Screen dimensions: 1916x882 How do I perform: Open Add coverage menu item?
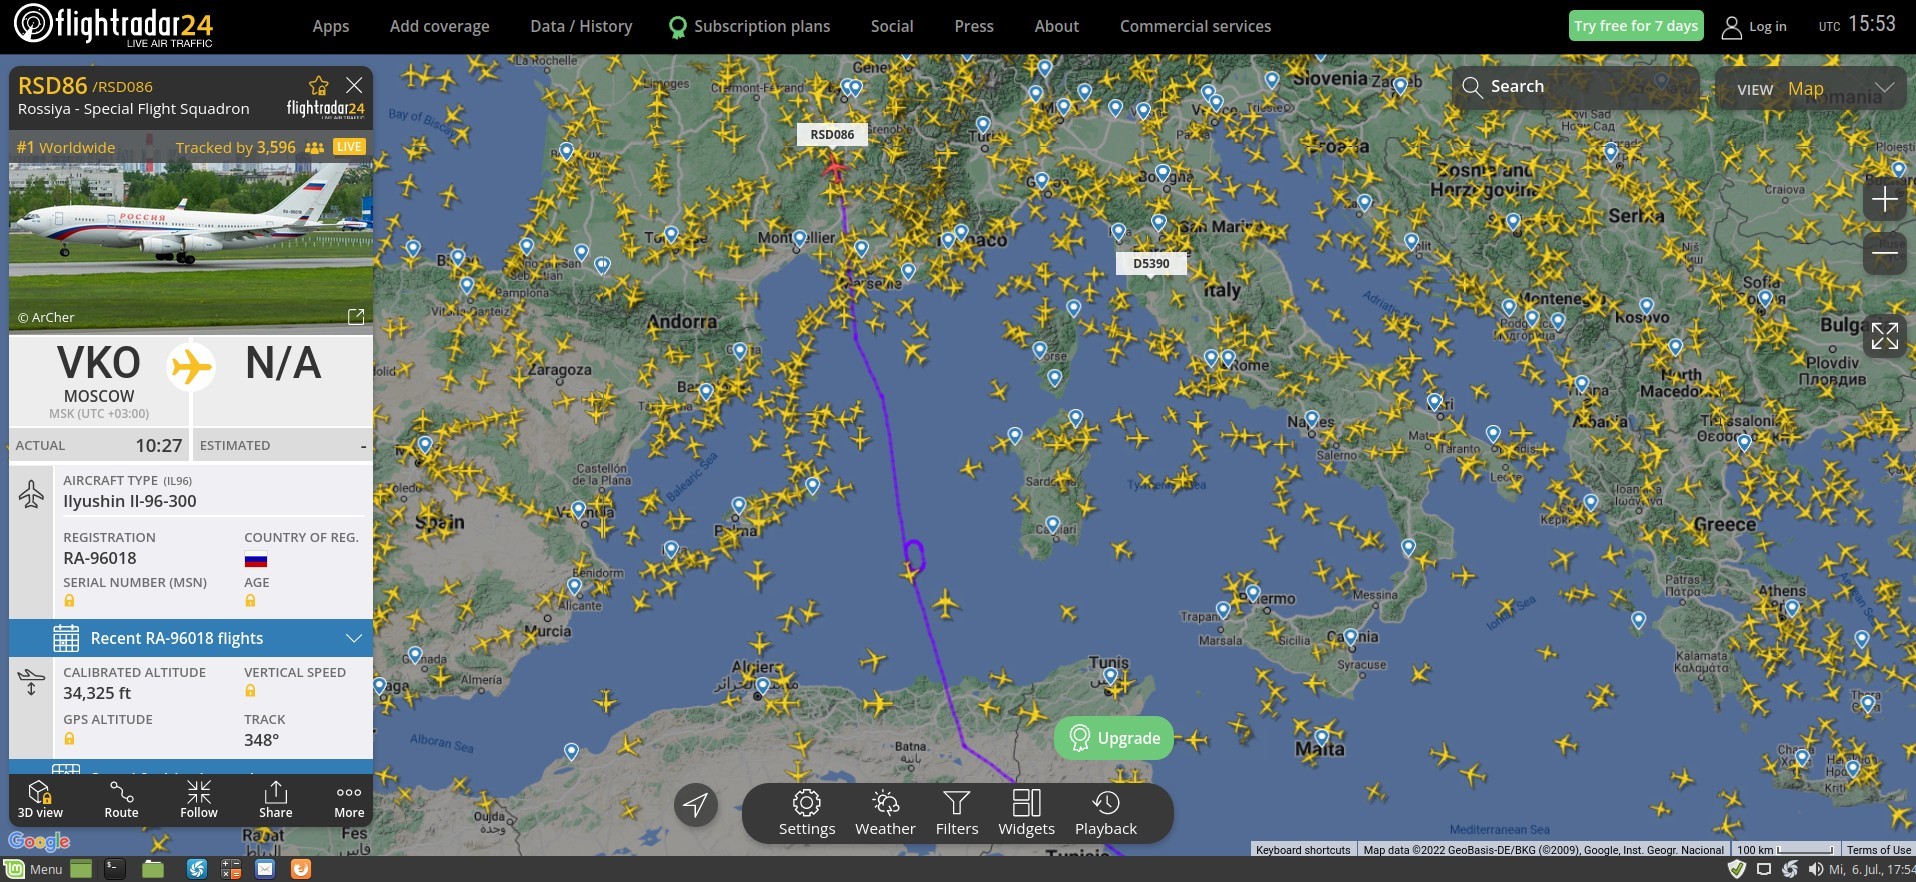(440, 26)
